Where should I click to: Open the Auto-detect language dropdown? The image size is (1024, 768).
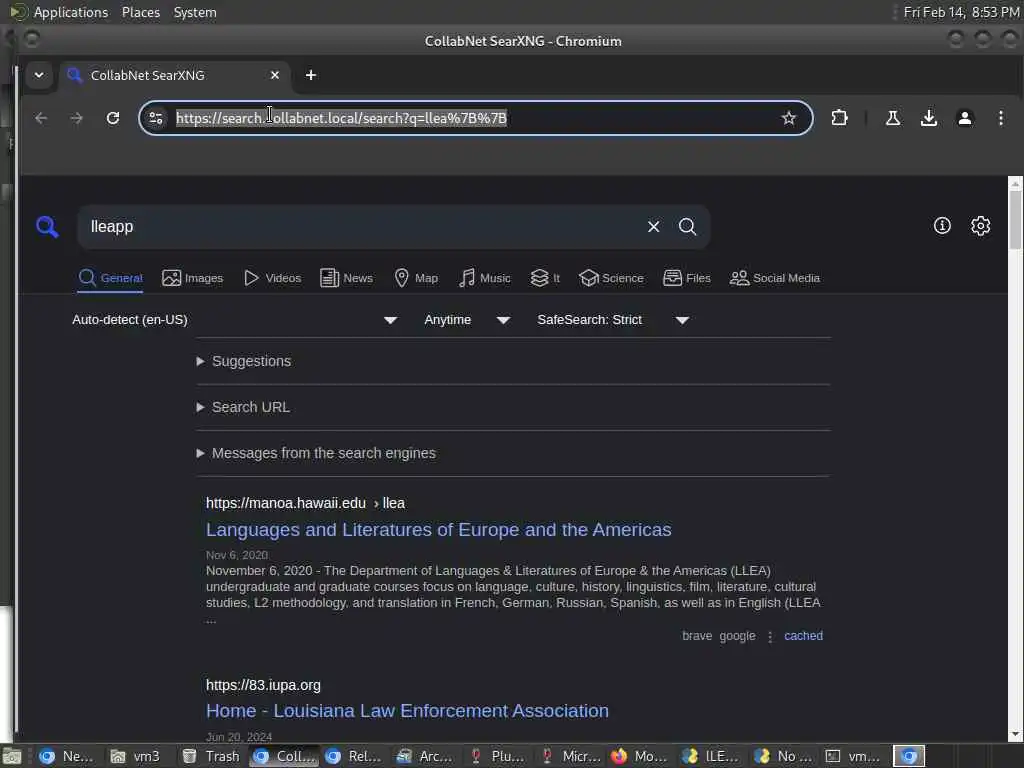234,320
